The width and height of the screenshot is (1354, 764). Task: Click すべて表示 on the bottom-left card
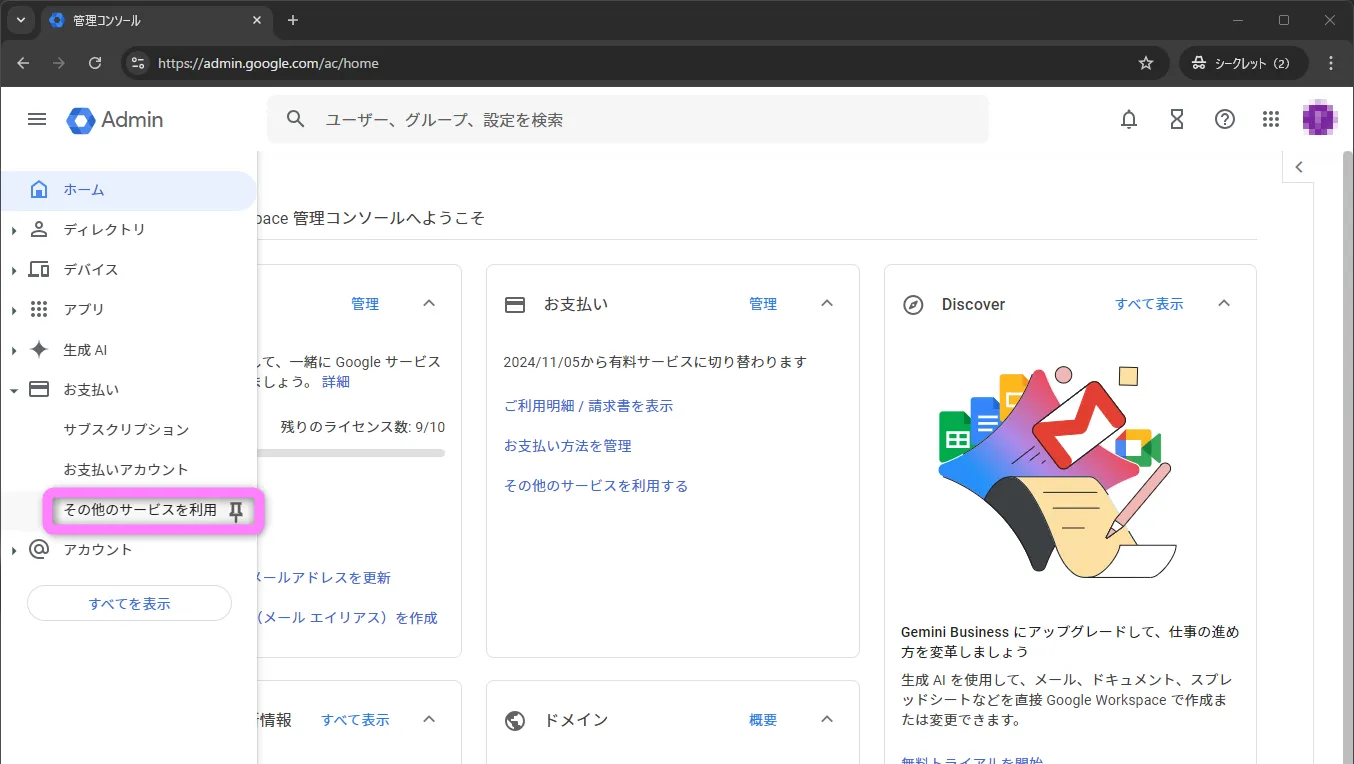coord(355,720)
